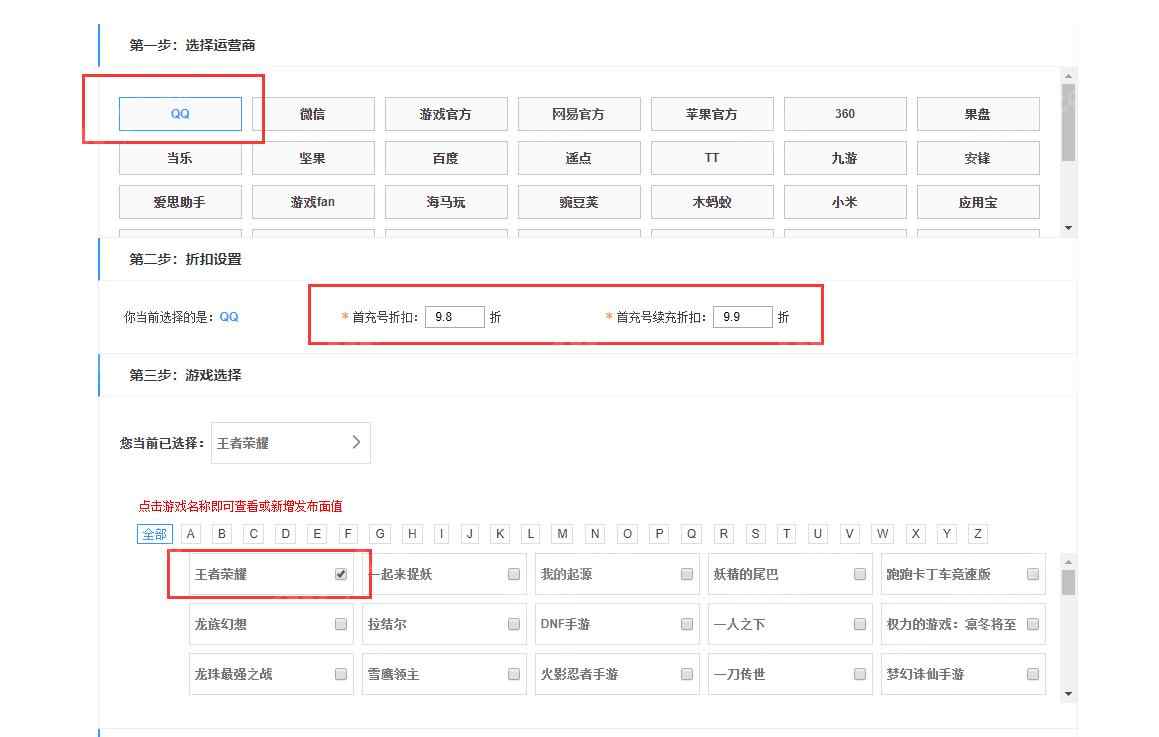The image size is (1159, 737).
Task: Click the operator list scroll-down arrow
Action: [x=1068, y=228]
